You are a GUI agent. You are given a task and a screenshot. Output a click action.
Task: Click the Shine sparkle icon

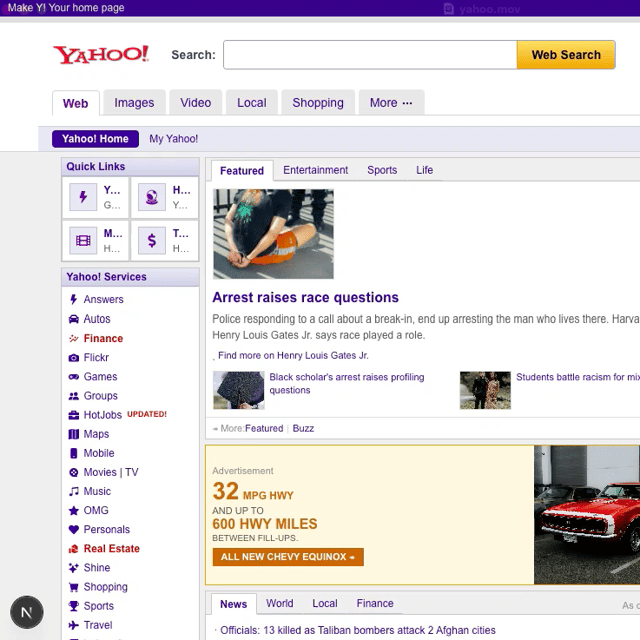click(x=73, y=568)
